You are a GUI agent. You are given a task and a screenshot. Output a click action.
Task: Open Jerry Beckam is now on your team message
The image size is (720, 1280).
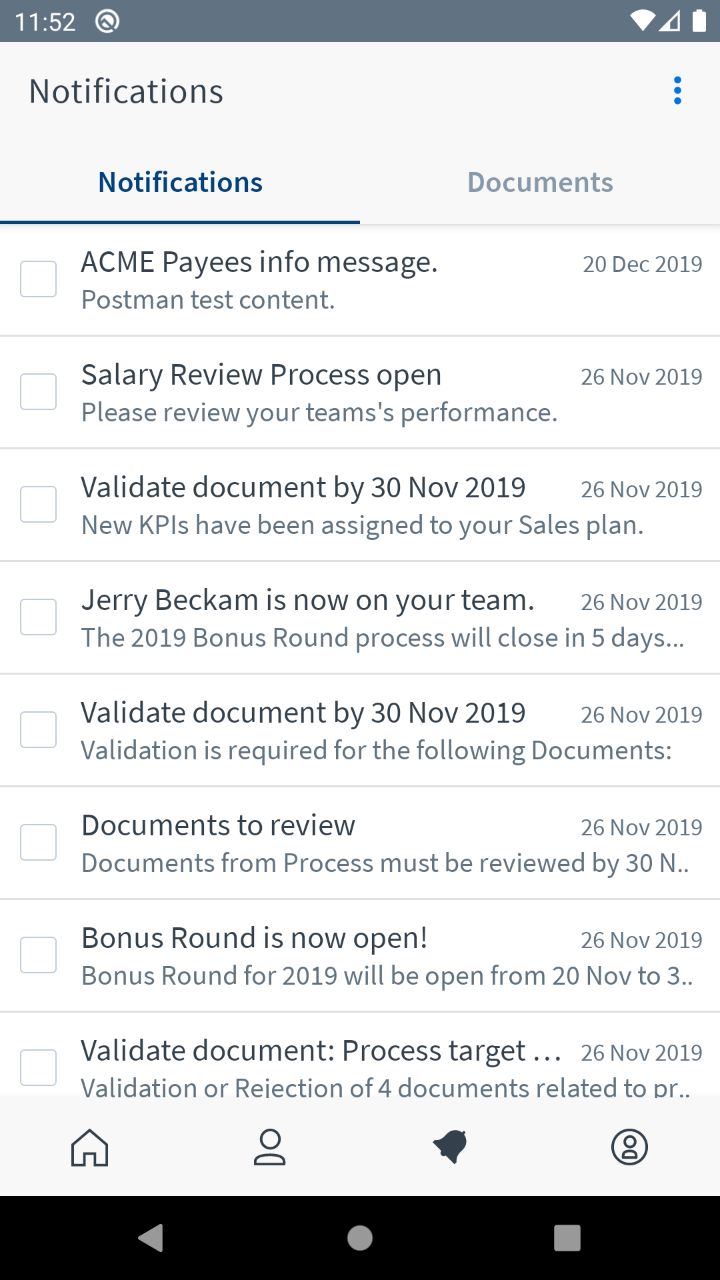[320, 617]
